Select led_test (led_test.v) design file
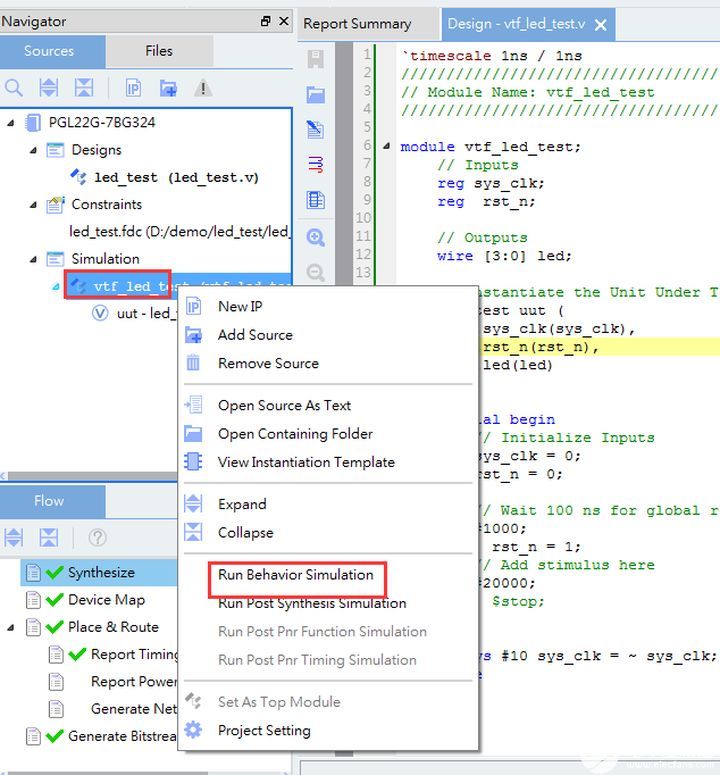 pos(176,177)
